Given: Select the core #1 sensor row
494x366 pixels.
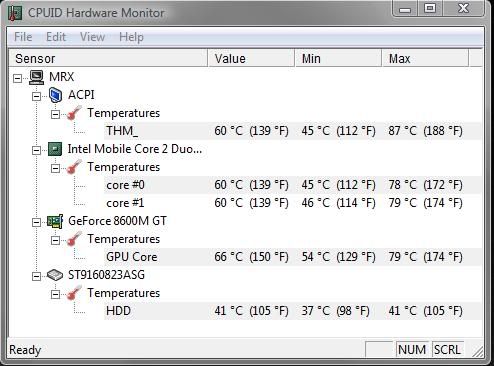Looking at the screenshot, I should click(x=293, y=203).
